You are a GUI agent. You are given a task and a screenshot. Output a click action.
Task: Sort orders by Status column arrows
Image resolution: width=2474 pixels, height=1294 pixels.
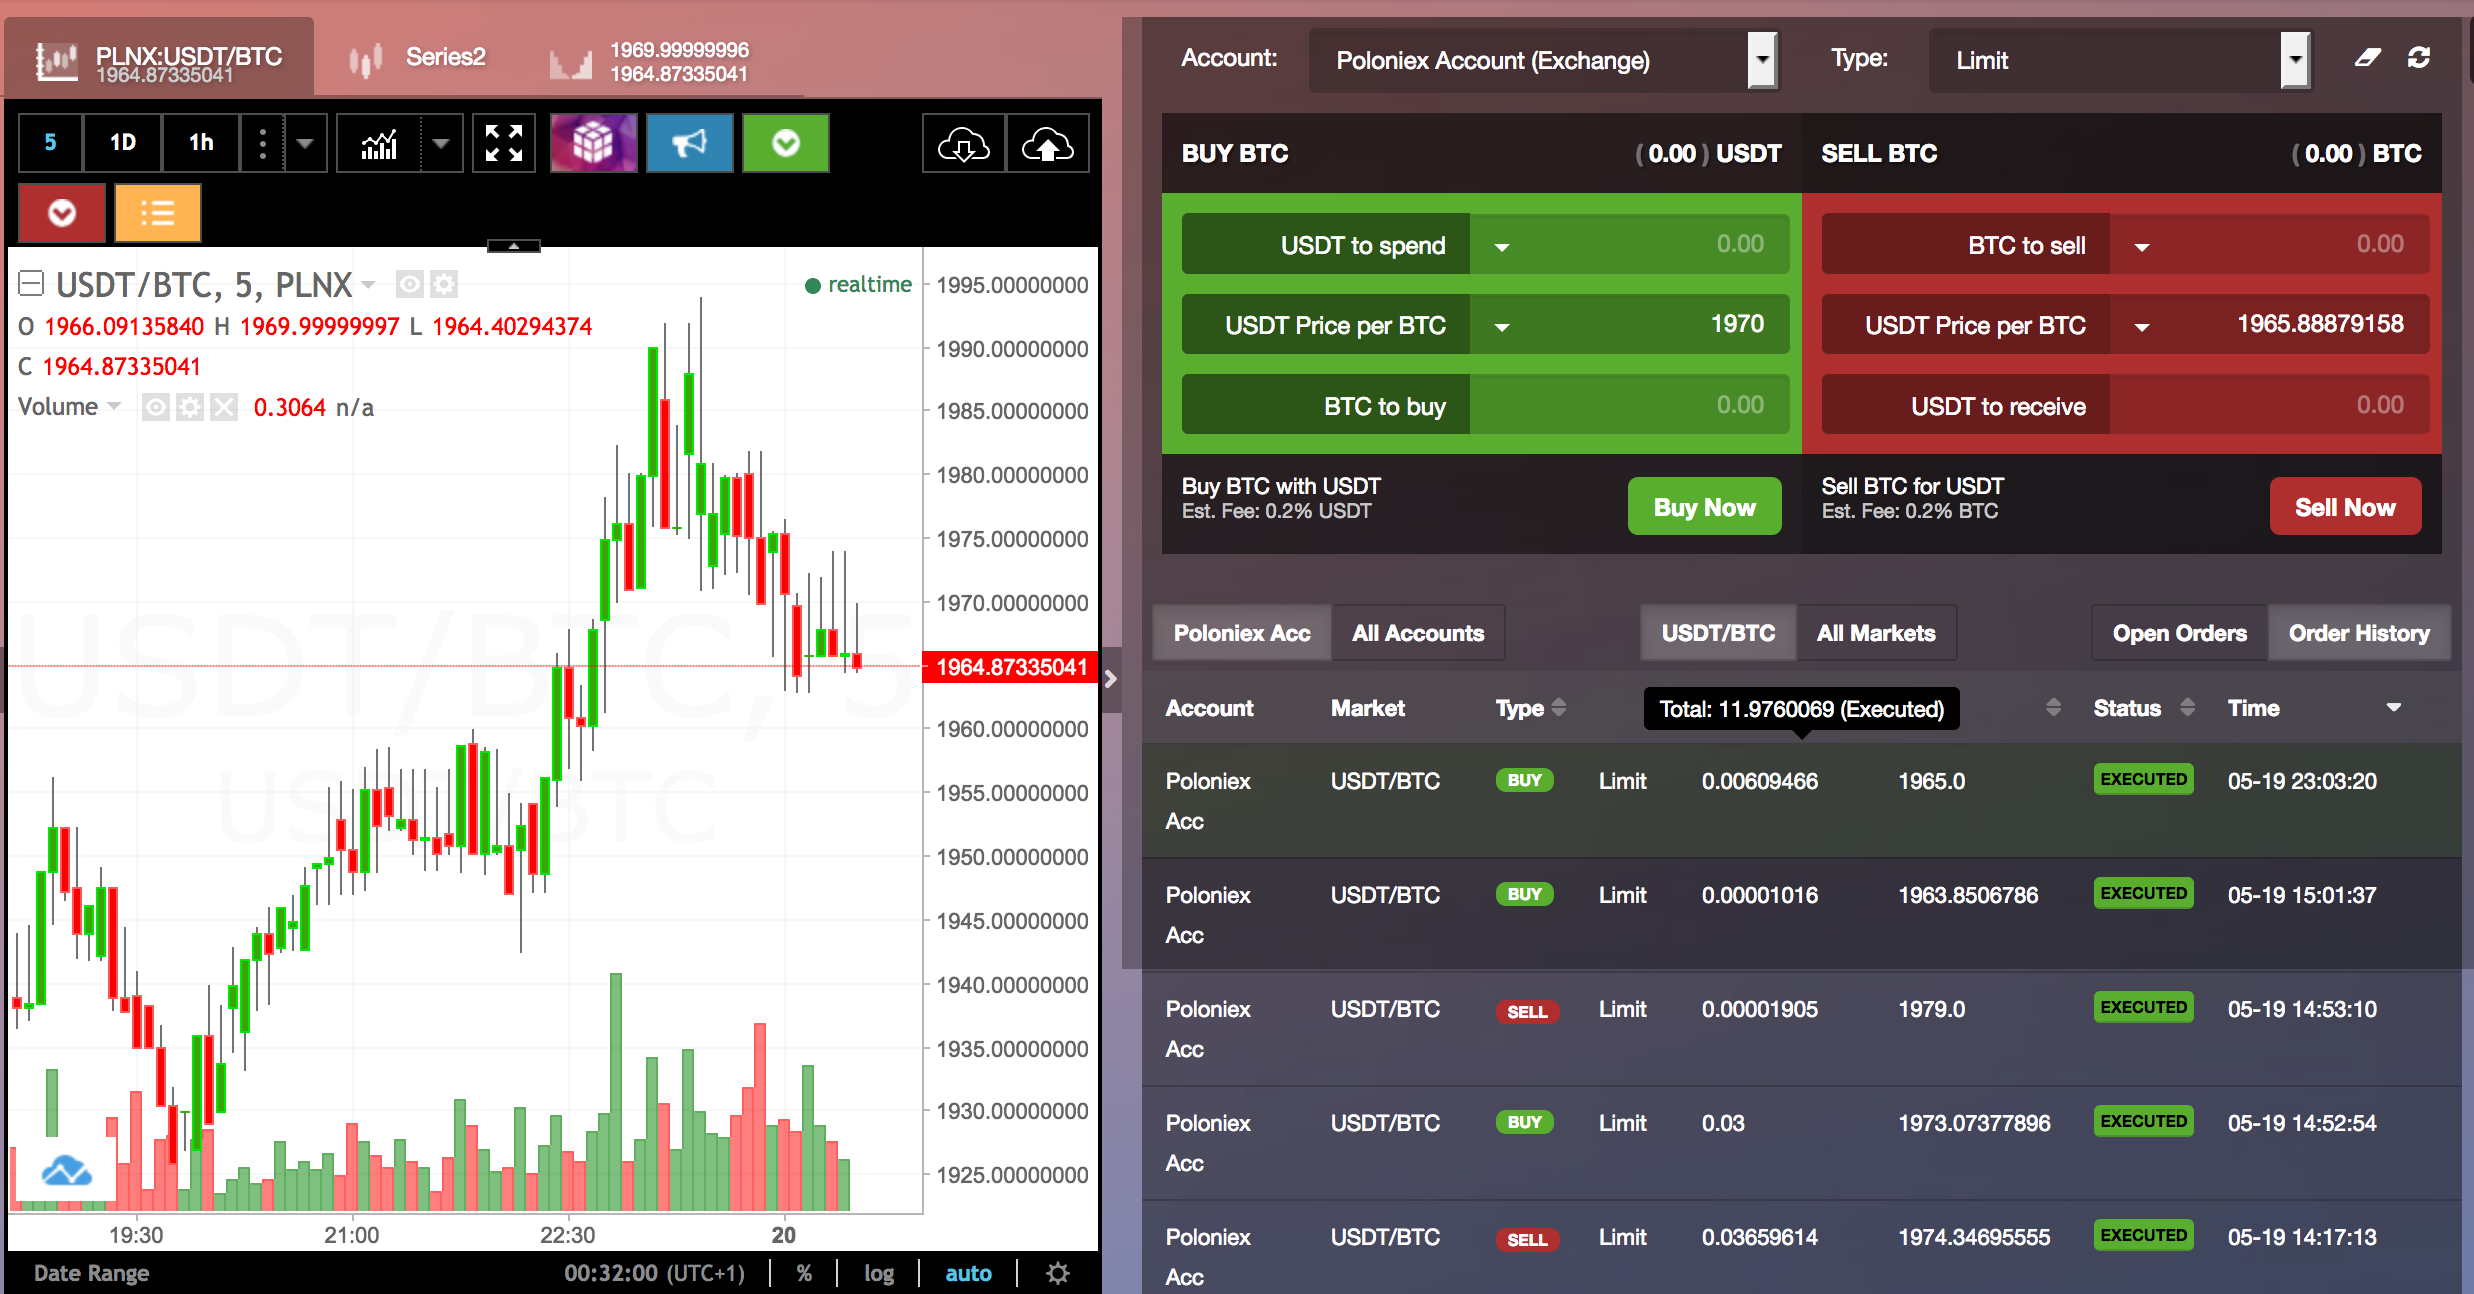pos(2187,707)
